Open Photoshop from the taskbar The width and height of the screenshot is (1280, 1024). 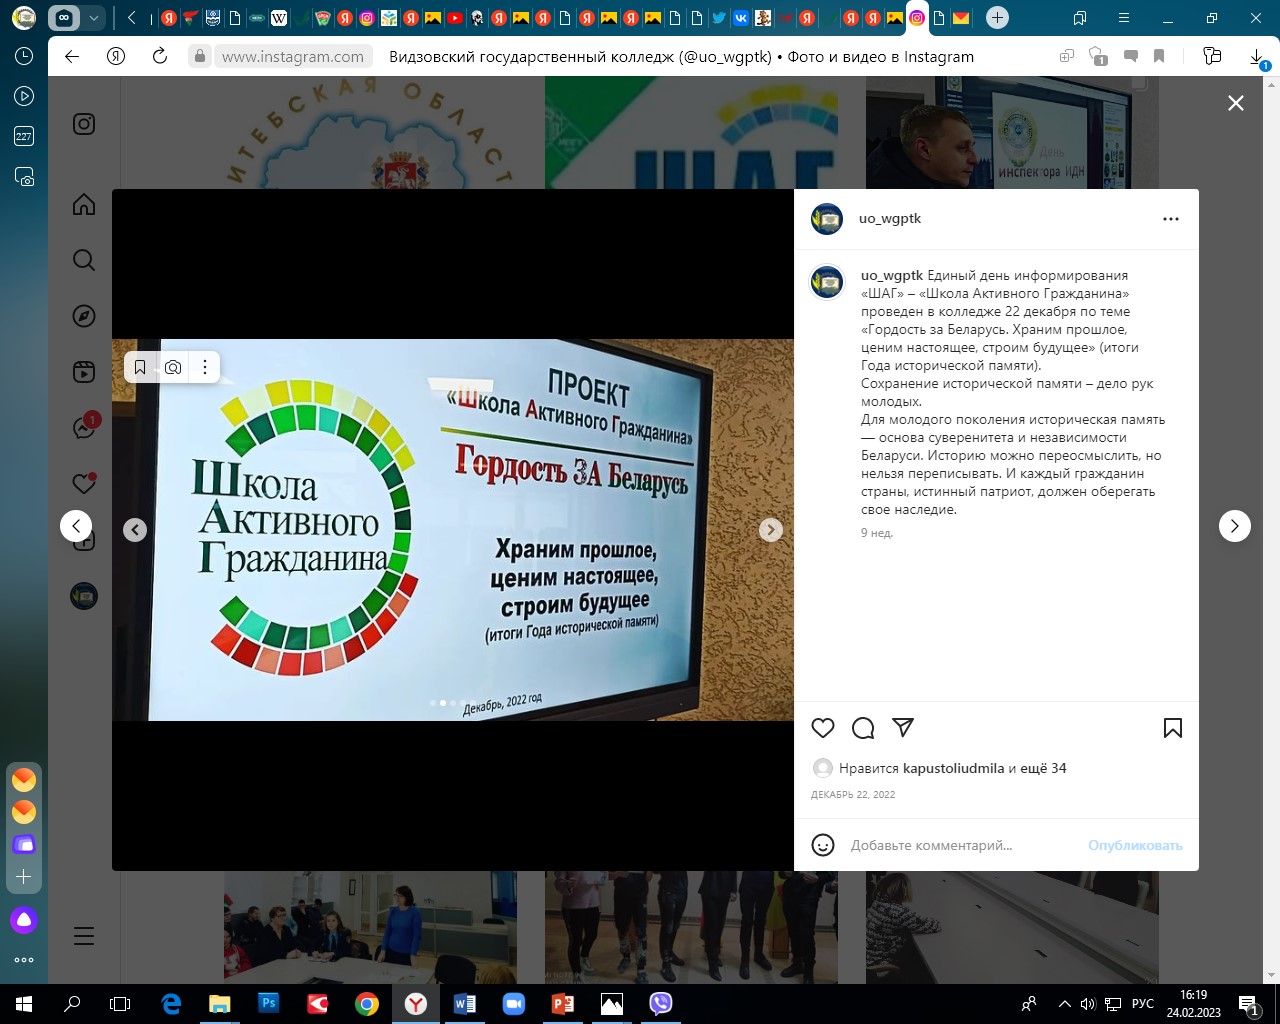point(268,1003)
